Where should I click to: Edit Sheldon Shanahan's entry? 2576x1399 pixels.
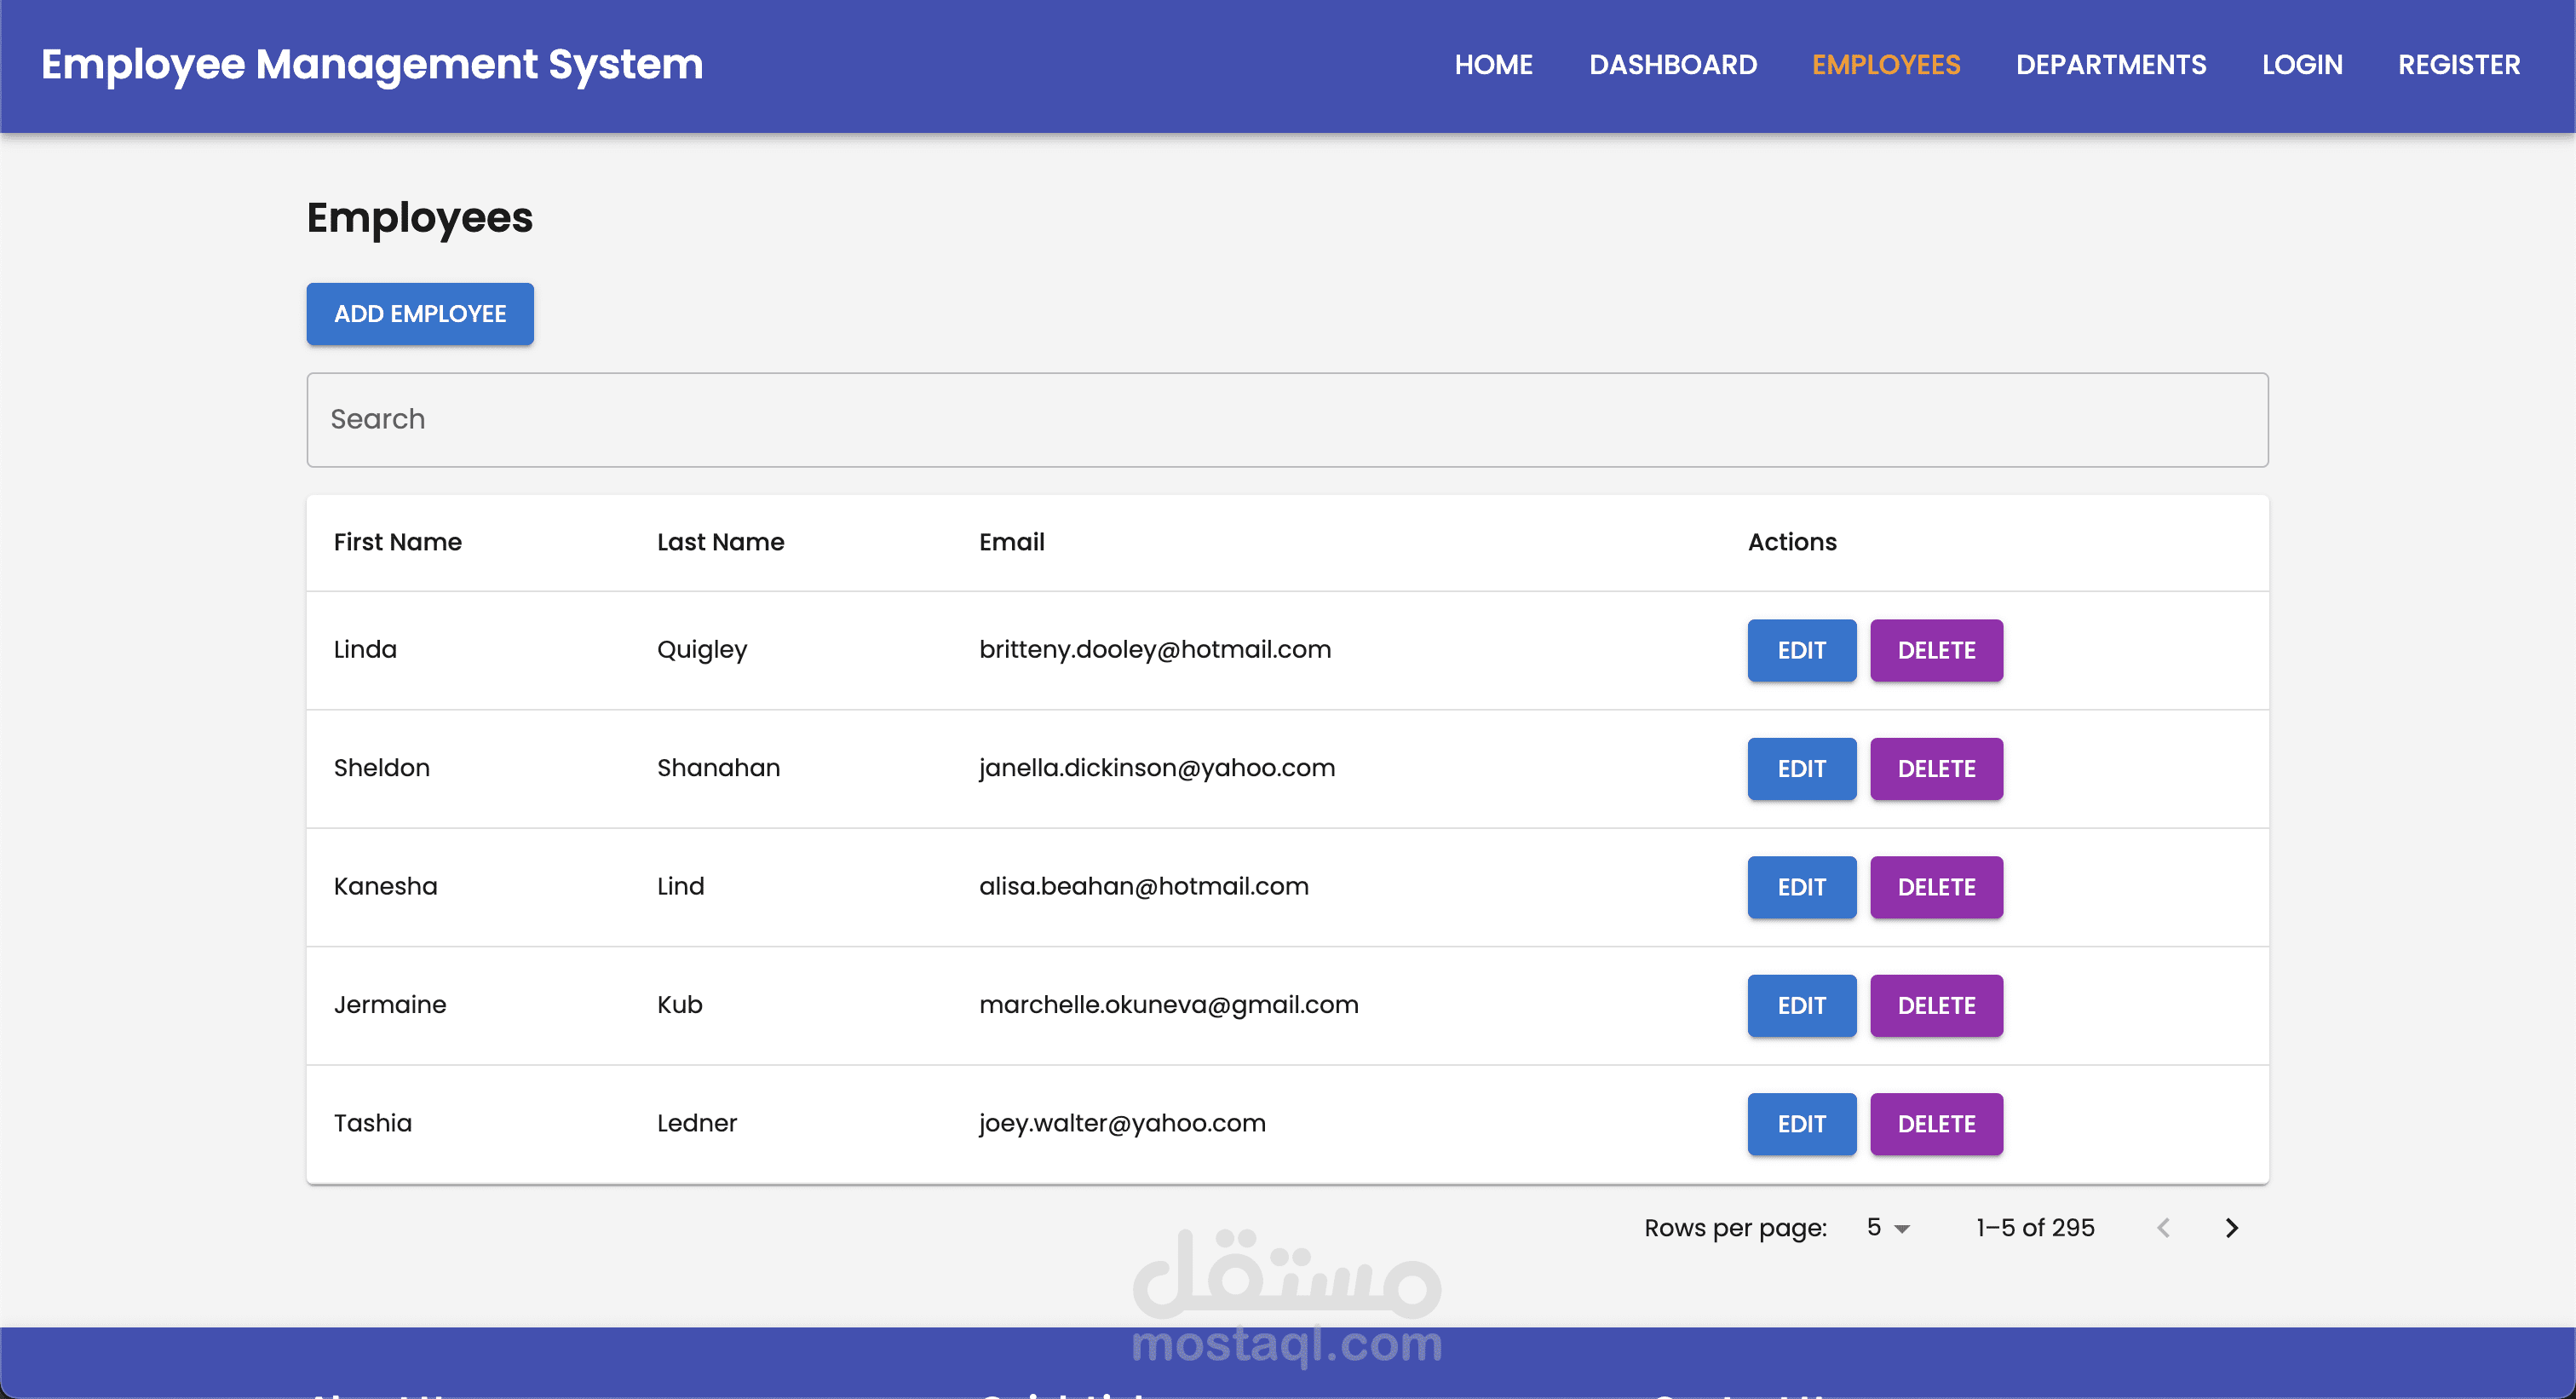[x=1801, y=769]
